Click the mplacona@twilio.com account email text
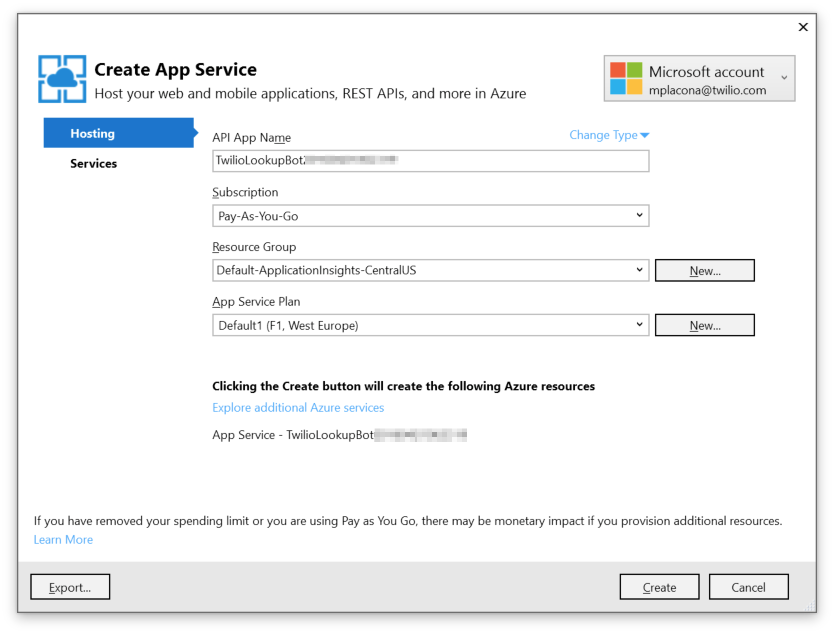Image resolution: width=834 pixels, height=634 pixels. [x=707, y=90]
